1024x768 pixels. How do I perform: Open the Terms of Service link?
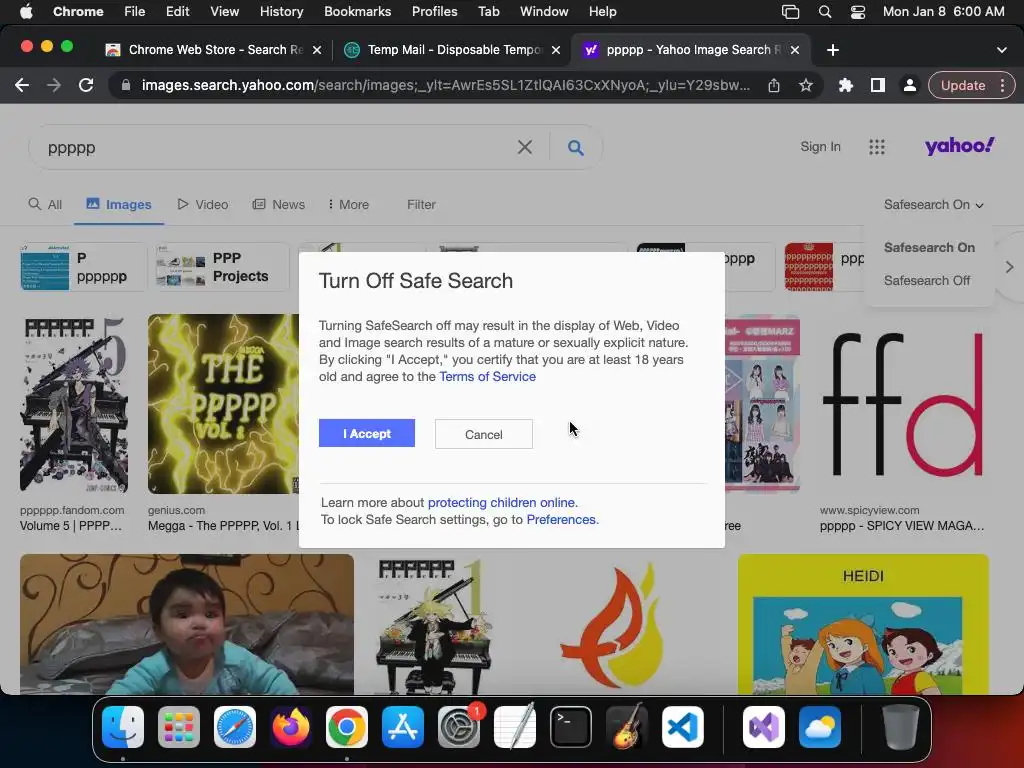(487, 376)
